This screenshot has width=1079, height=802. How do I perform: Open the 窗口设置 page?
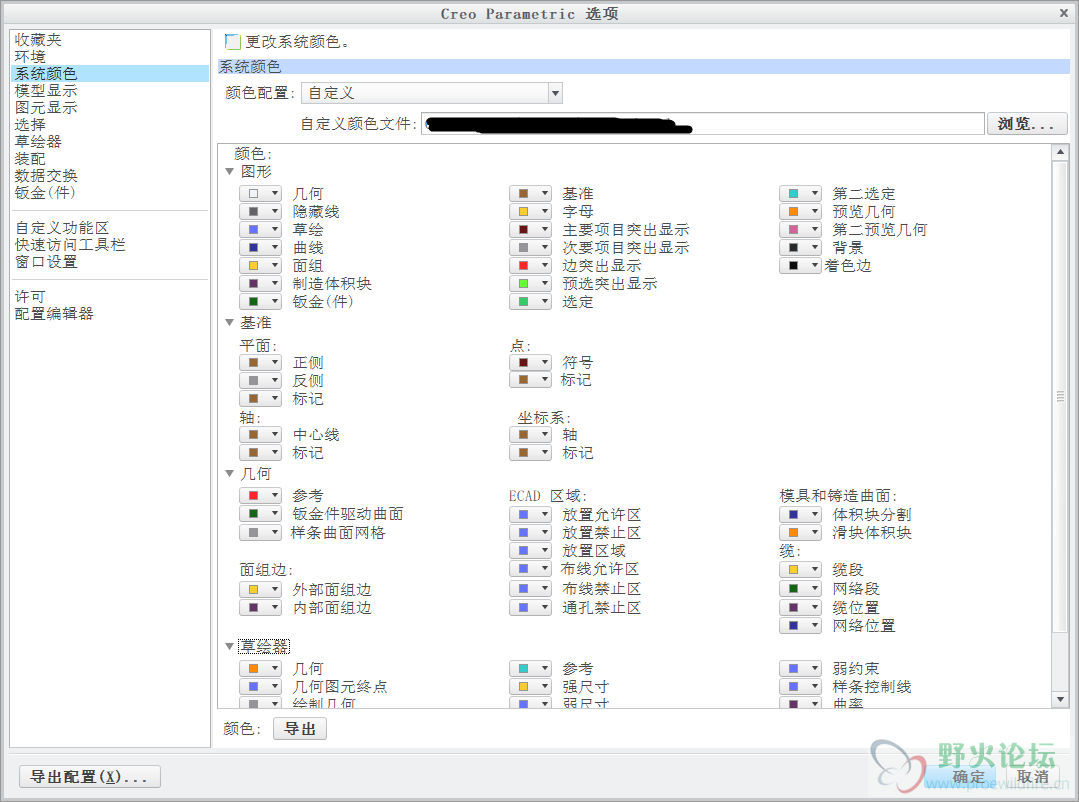(46, 262)
